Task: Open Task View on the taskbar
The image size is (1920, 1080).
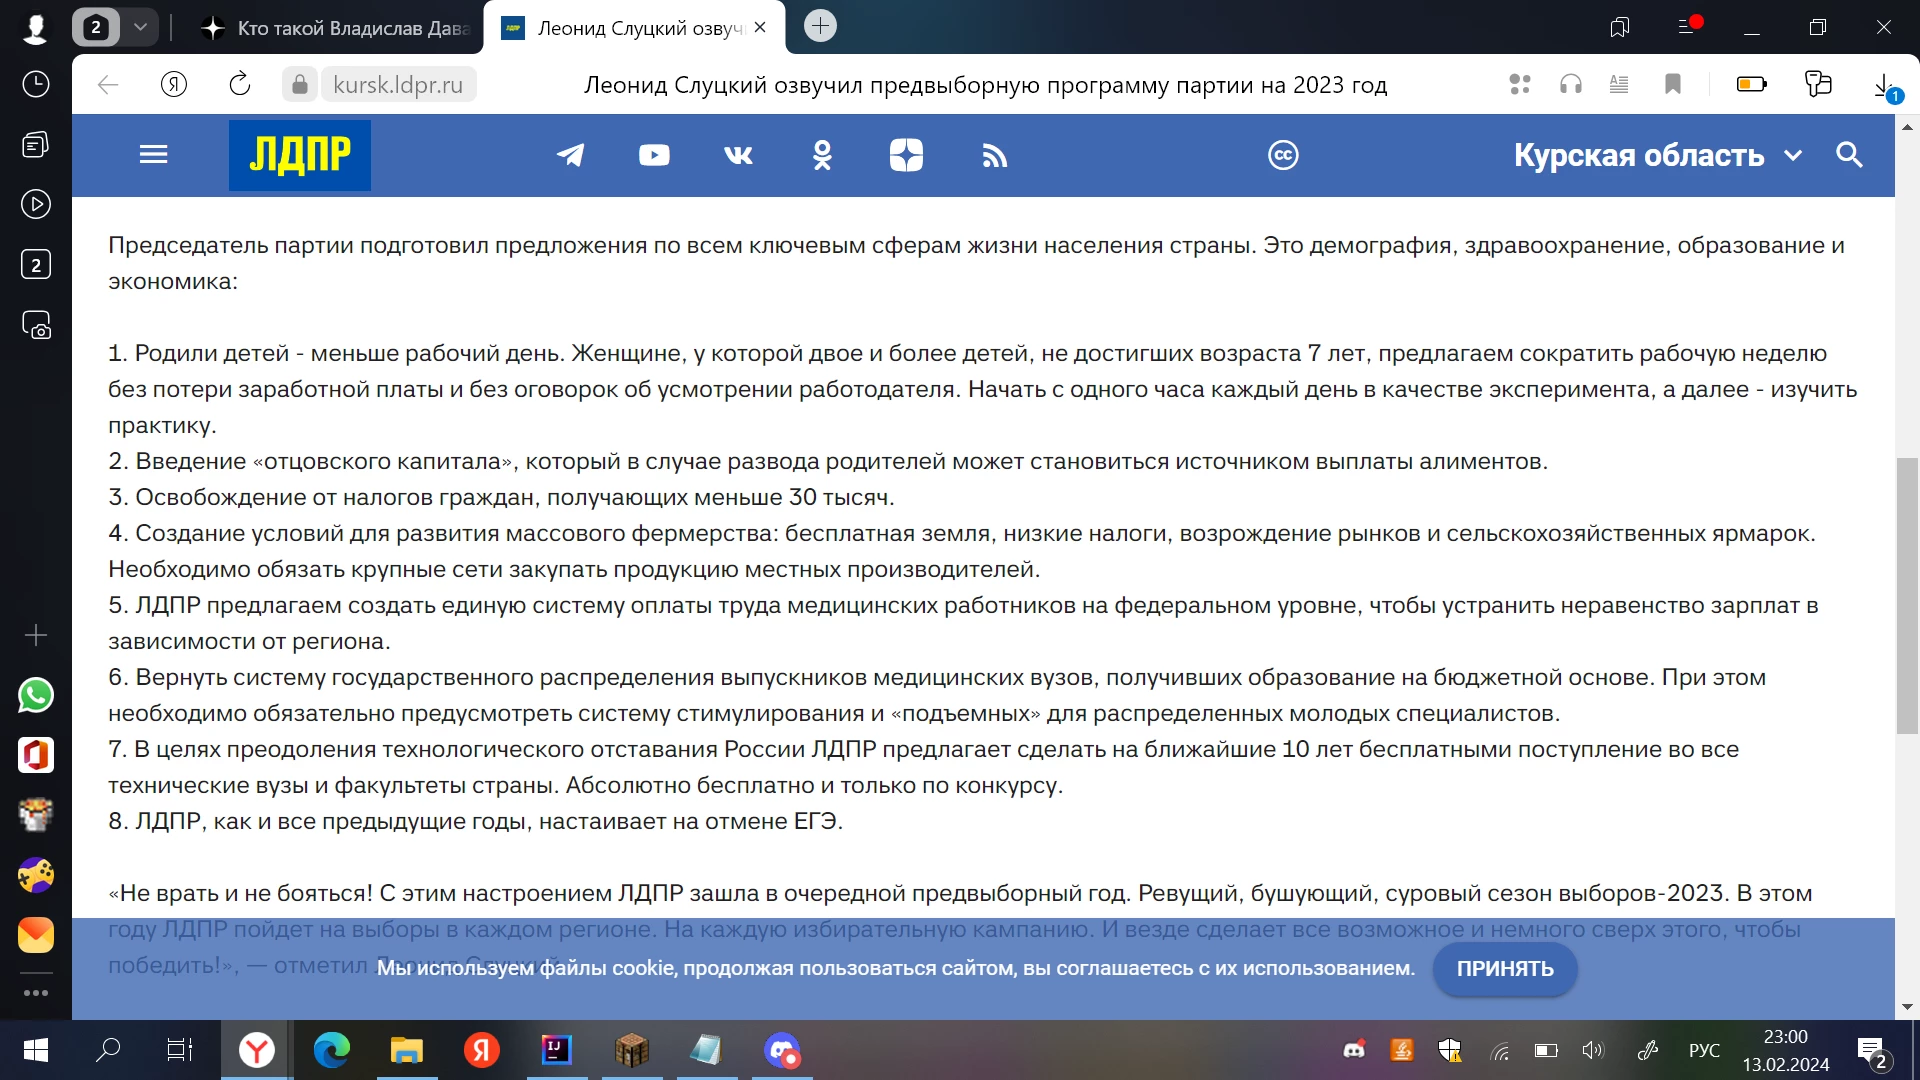Action: point(180,1050)
